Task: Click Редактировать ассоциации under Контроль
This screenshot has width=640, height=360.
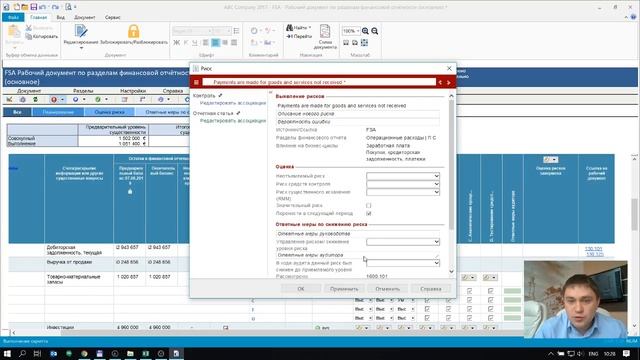Action: point(233,103)
